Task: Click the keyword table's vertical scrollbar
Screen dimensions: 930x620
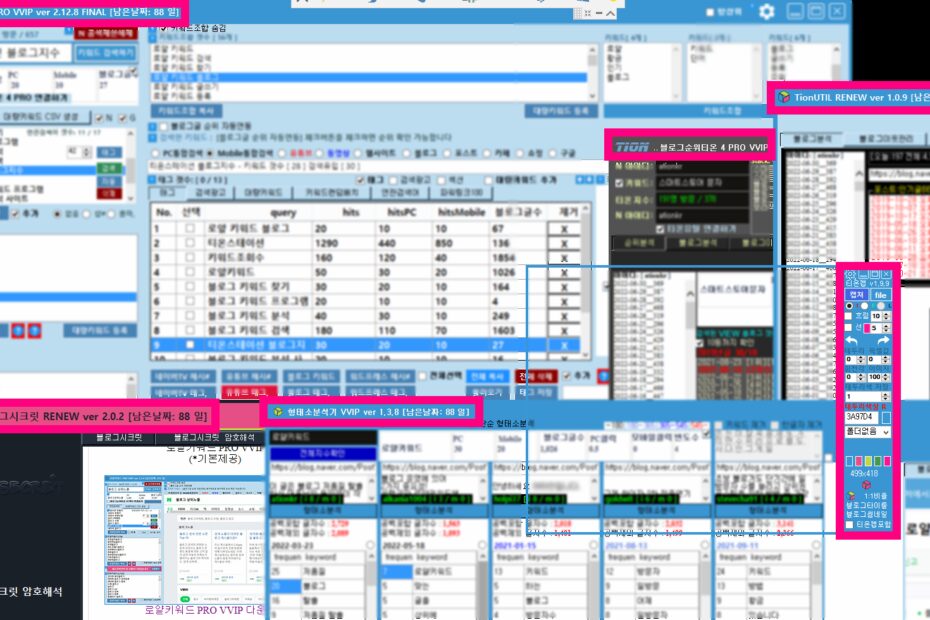Action: (x=586, y=282)
